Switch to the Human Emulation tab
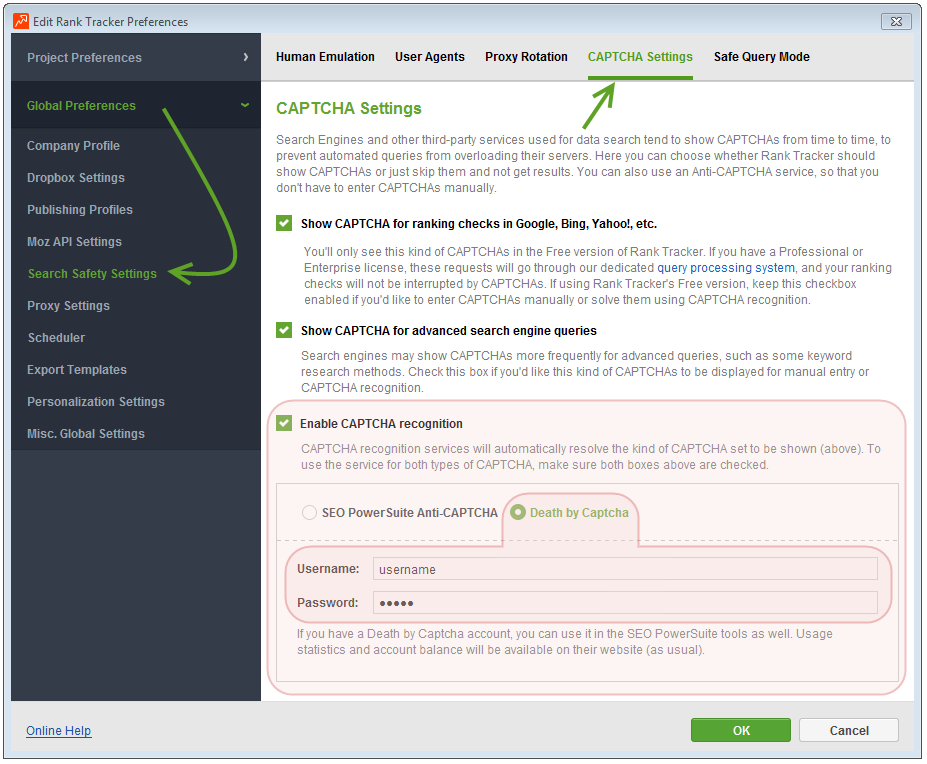Screen dimensions: 927x764 (x=325, y=57)
